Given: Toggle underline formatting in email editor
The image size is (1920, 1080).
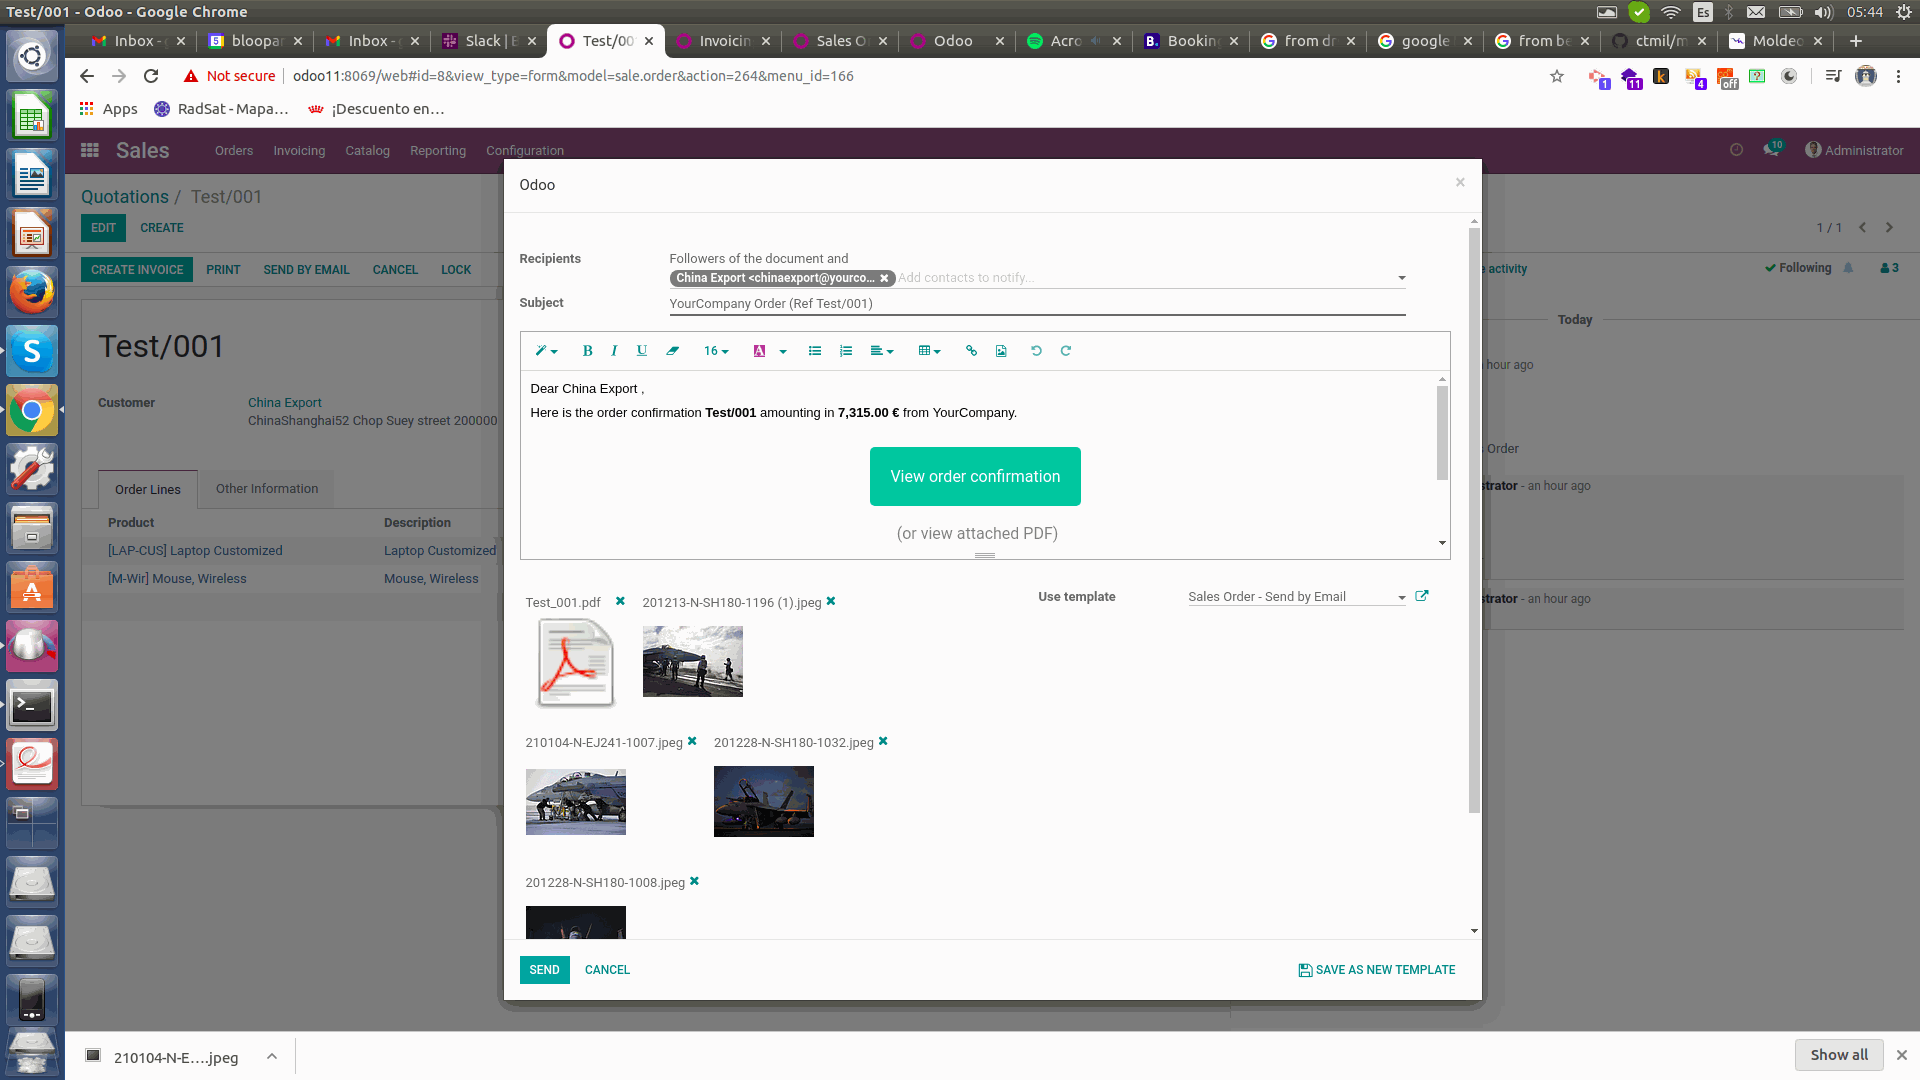Looking at the screenshot, I should coord(642,351).
